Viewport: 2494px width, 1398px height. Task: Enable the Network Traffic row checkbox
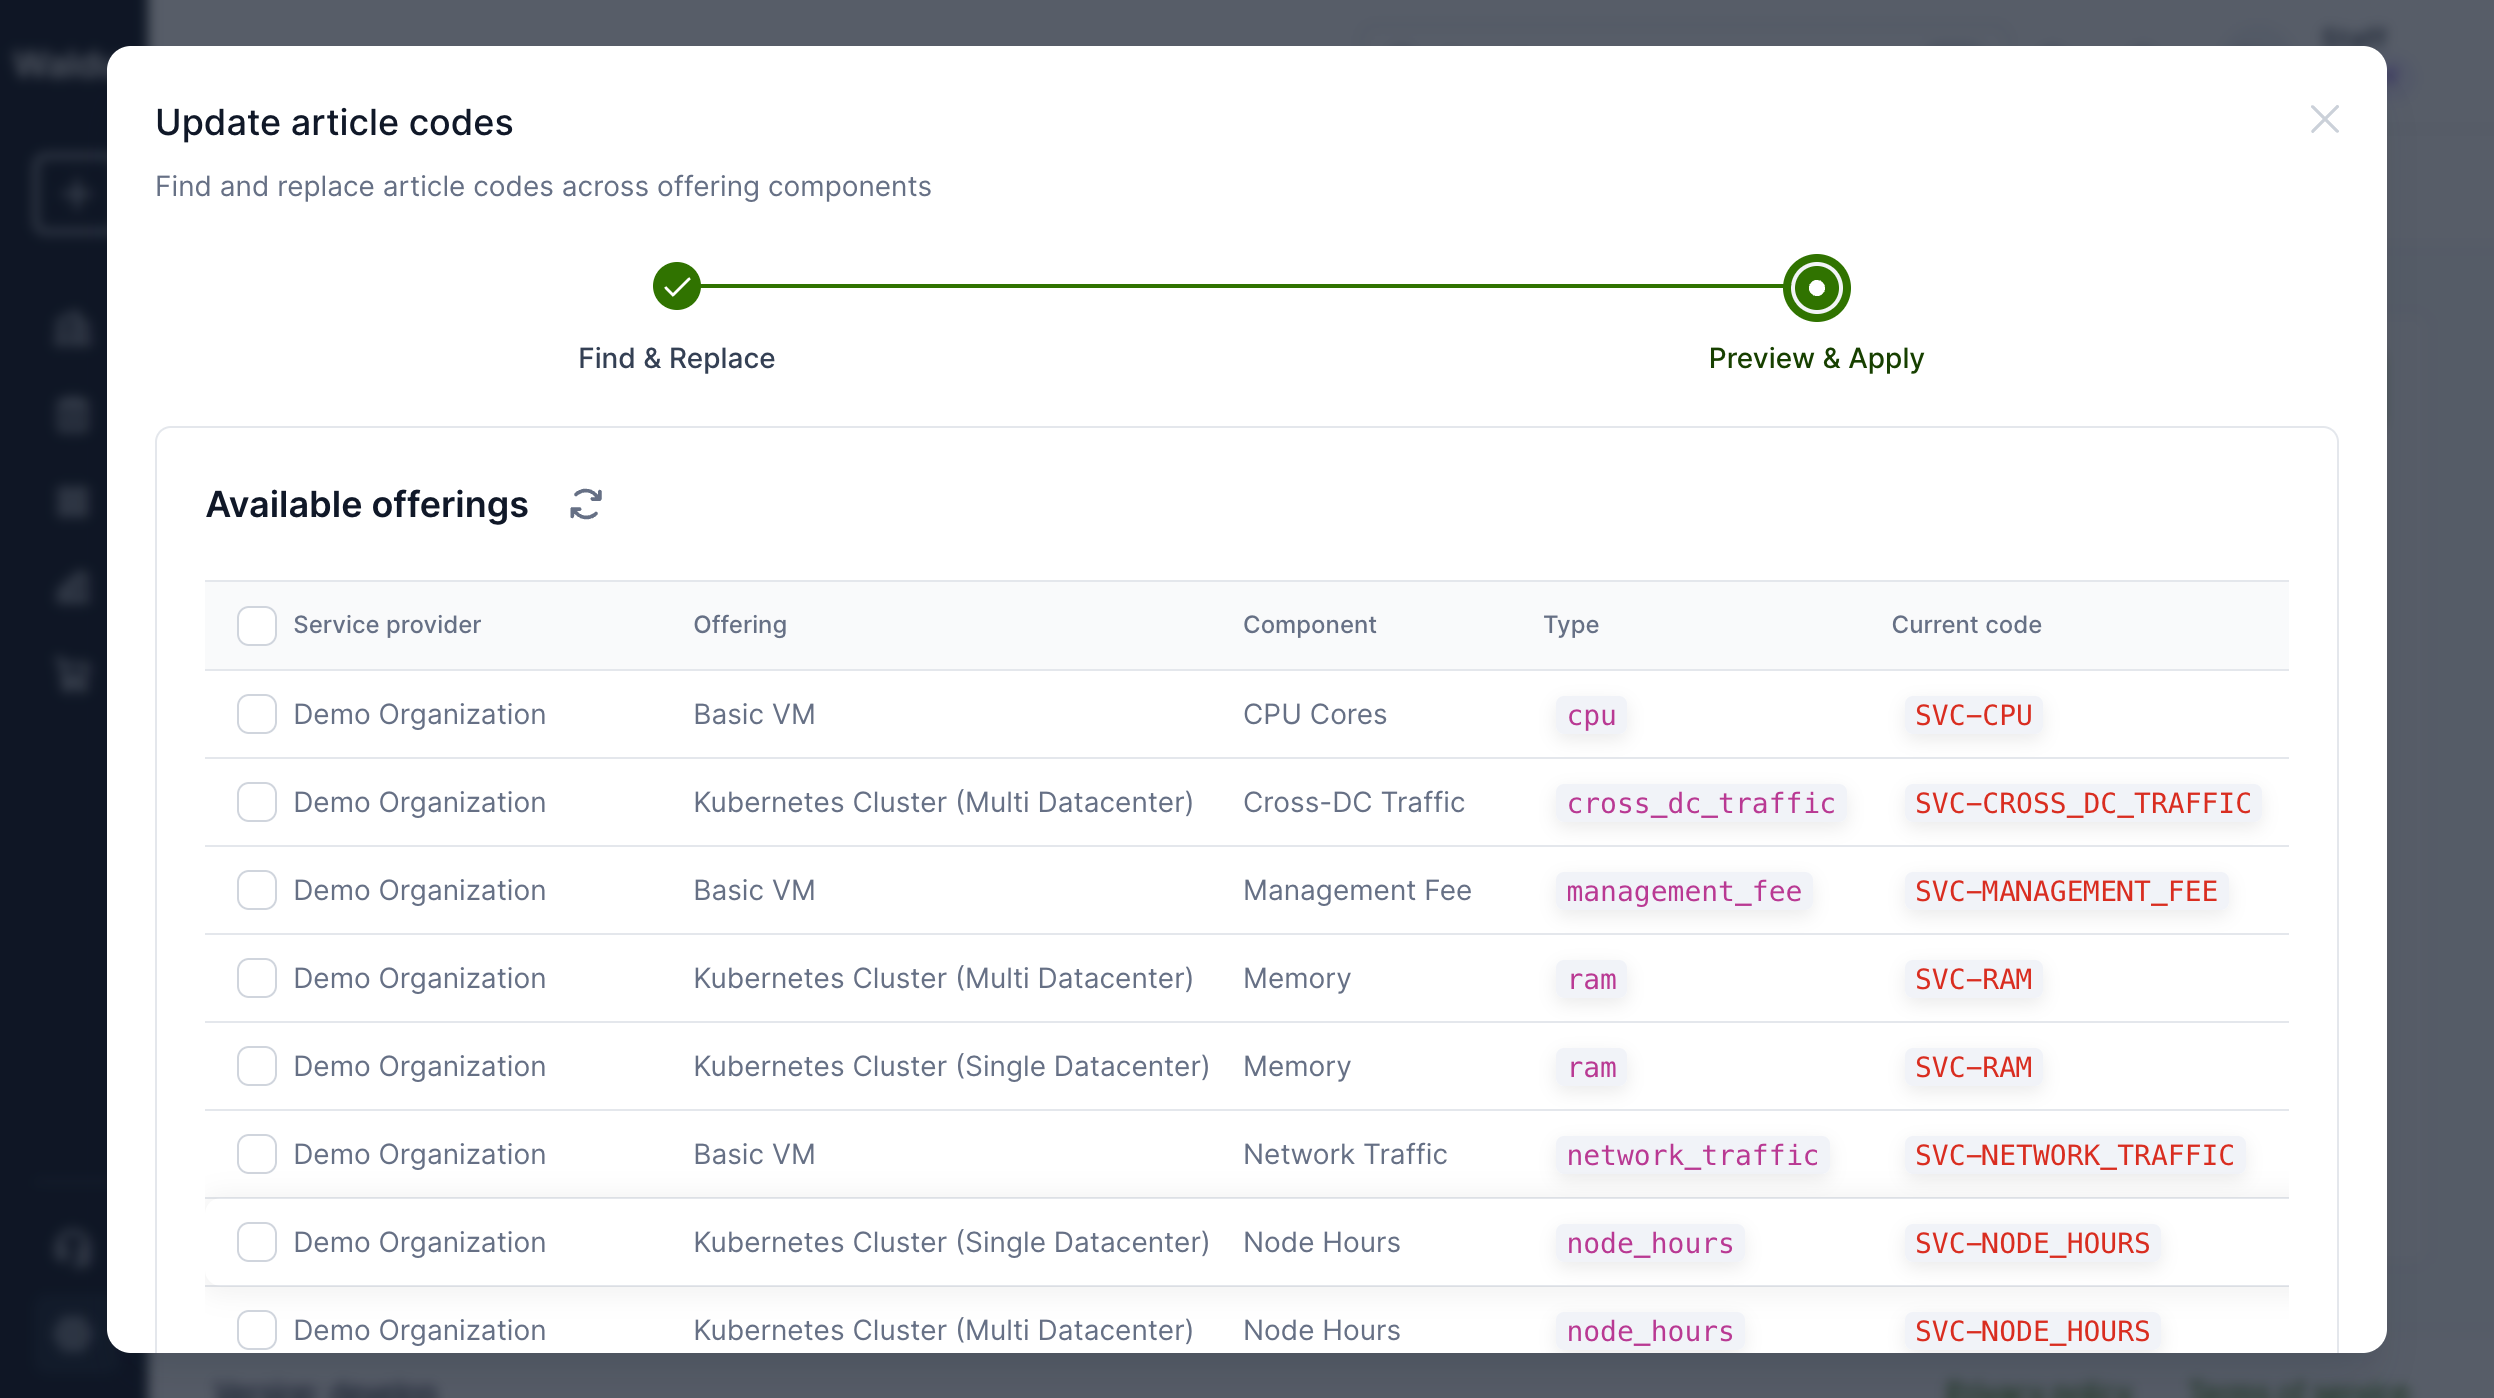pyautogui.click(x=257, y=1155)
